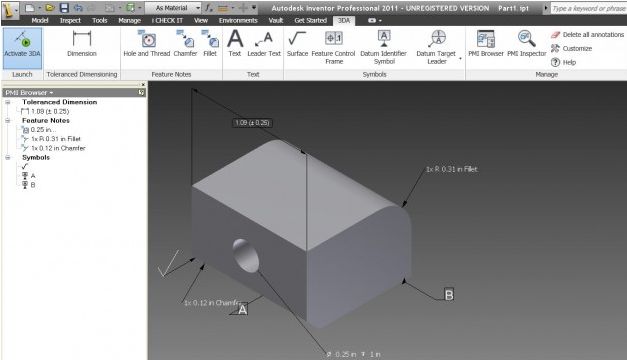Click Delete all annotations

coord(587,35)
